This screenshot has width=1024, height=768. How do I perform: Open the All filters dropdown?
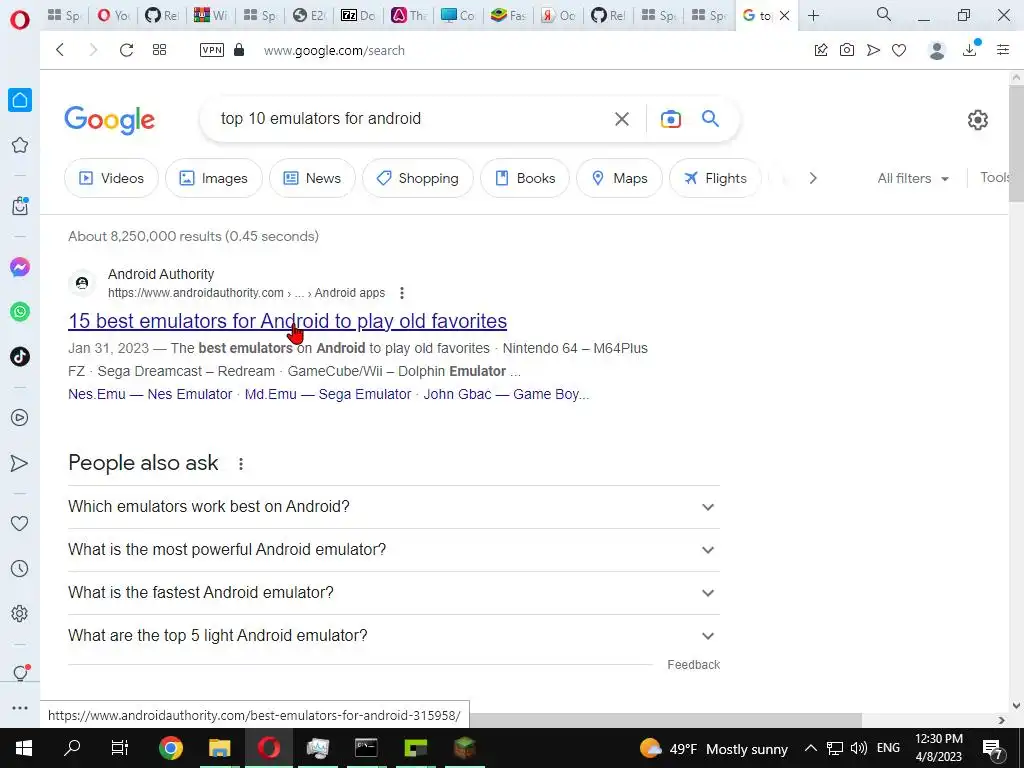click(x=913, y=178)
